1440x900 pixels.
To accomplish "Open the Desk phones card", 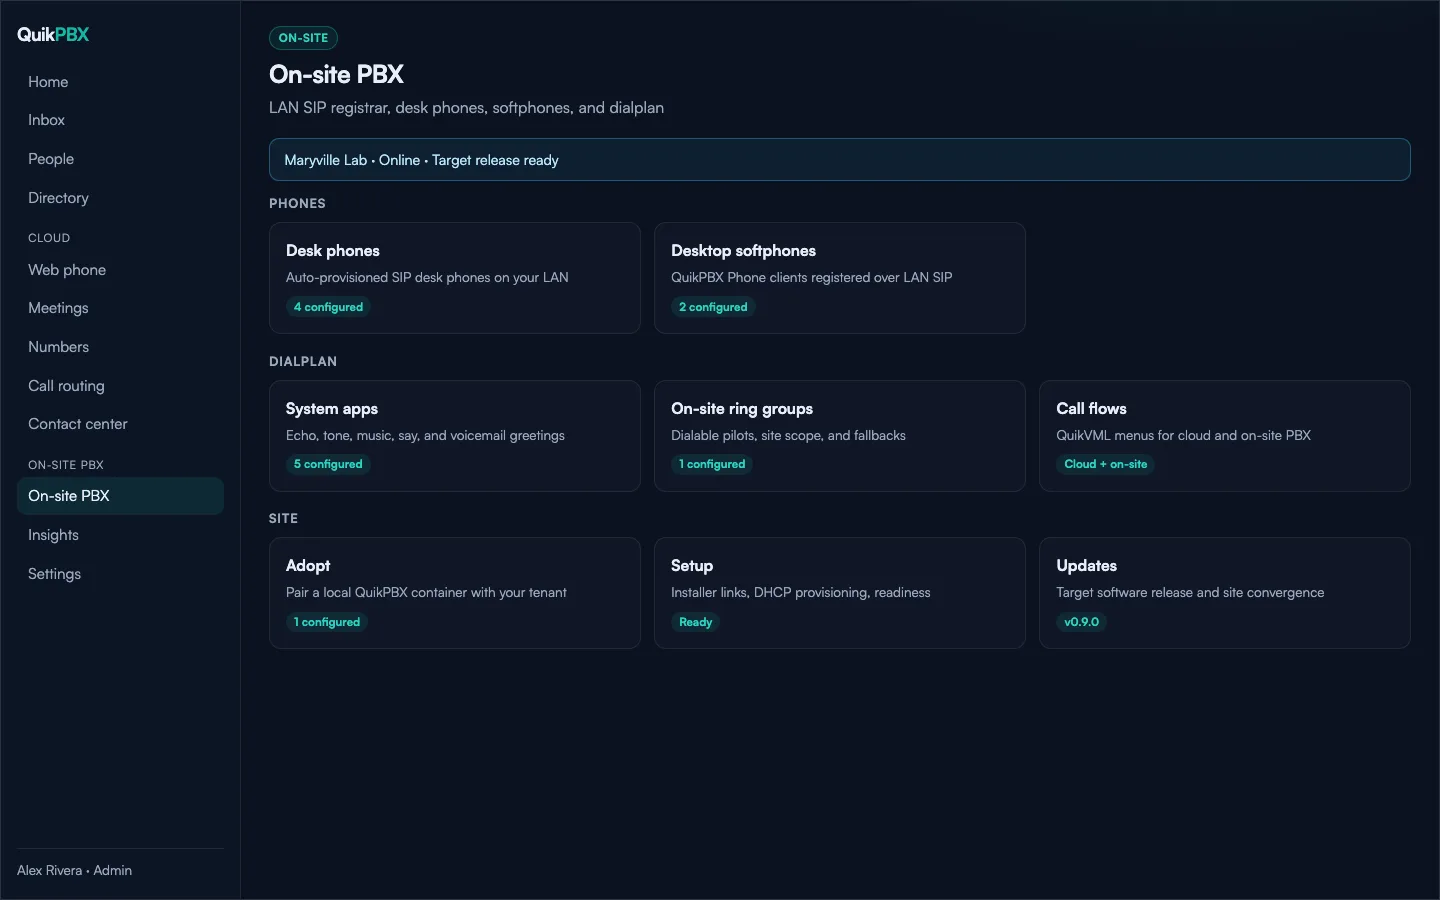I will pos(455,278).
